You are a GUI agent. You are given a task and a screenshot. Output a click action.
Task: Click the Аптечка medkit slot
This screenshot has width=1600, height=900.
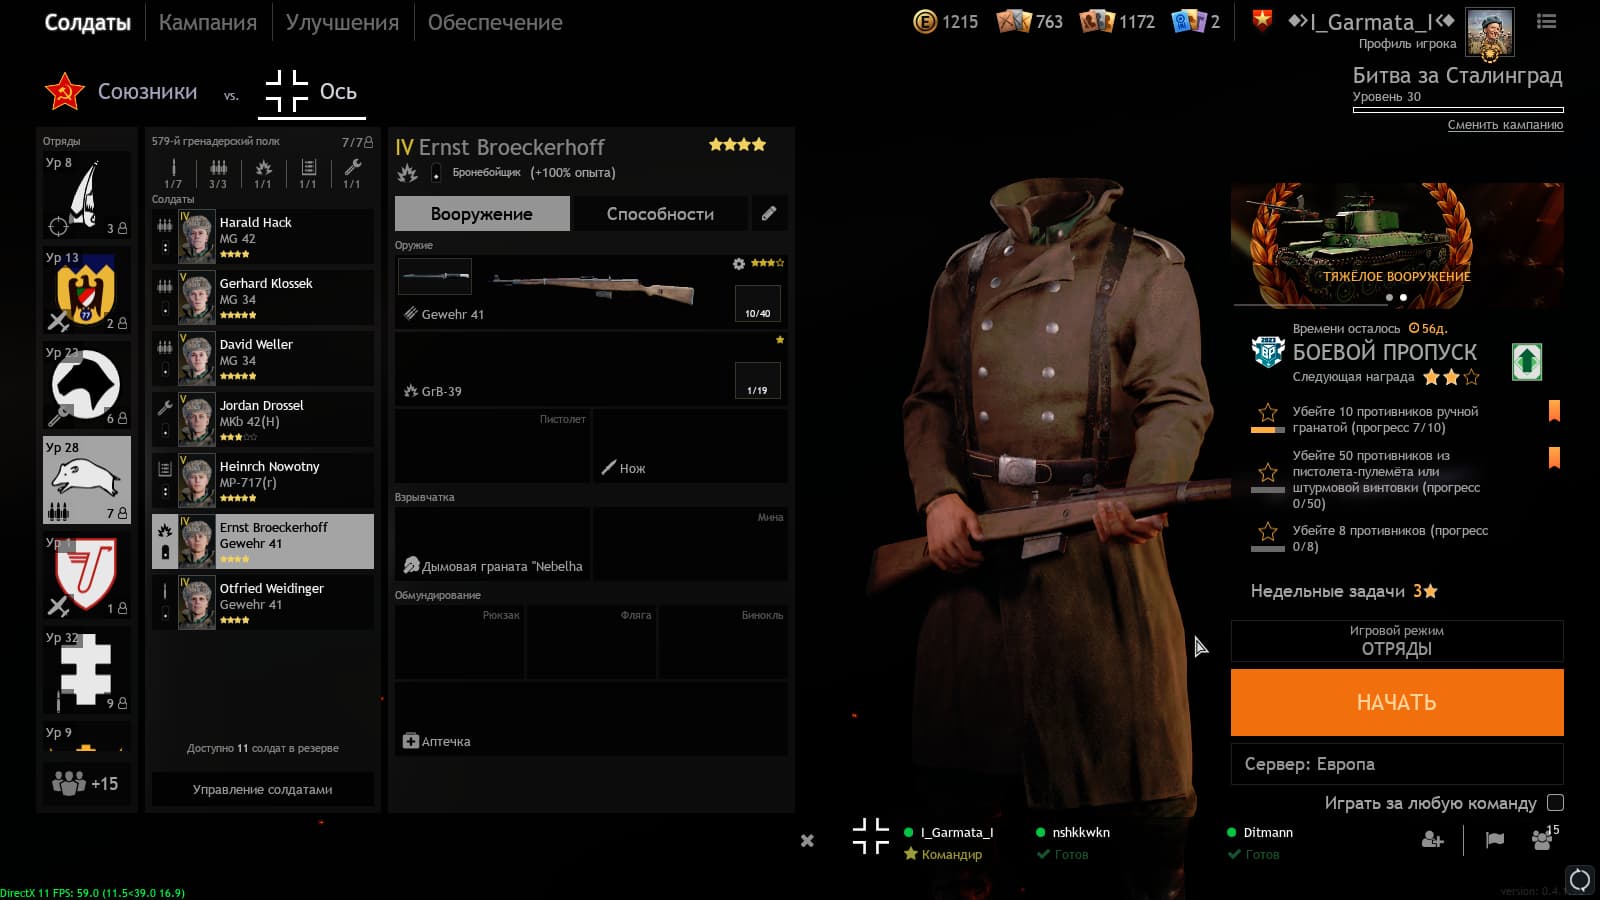pyautogui.click(x=591, y=718)
